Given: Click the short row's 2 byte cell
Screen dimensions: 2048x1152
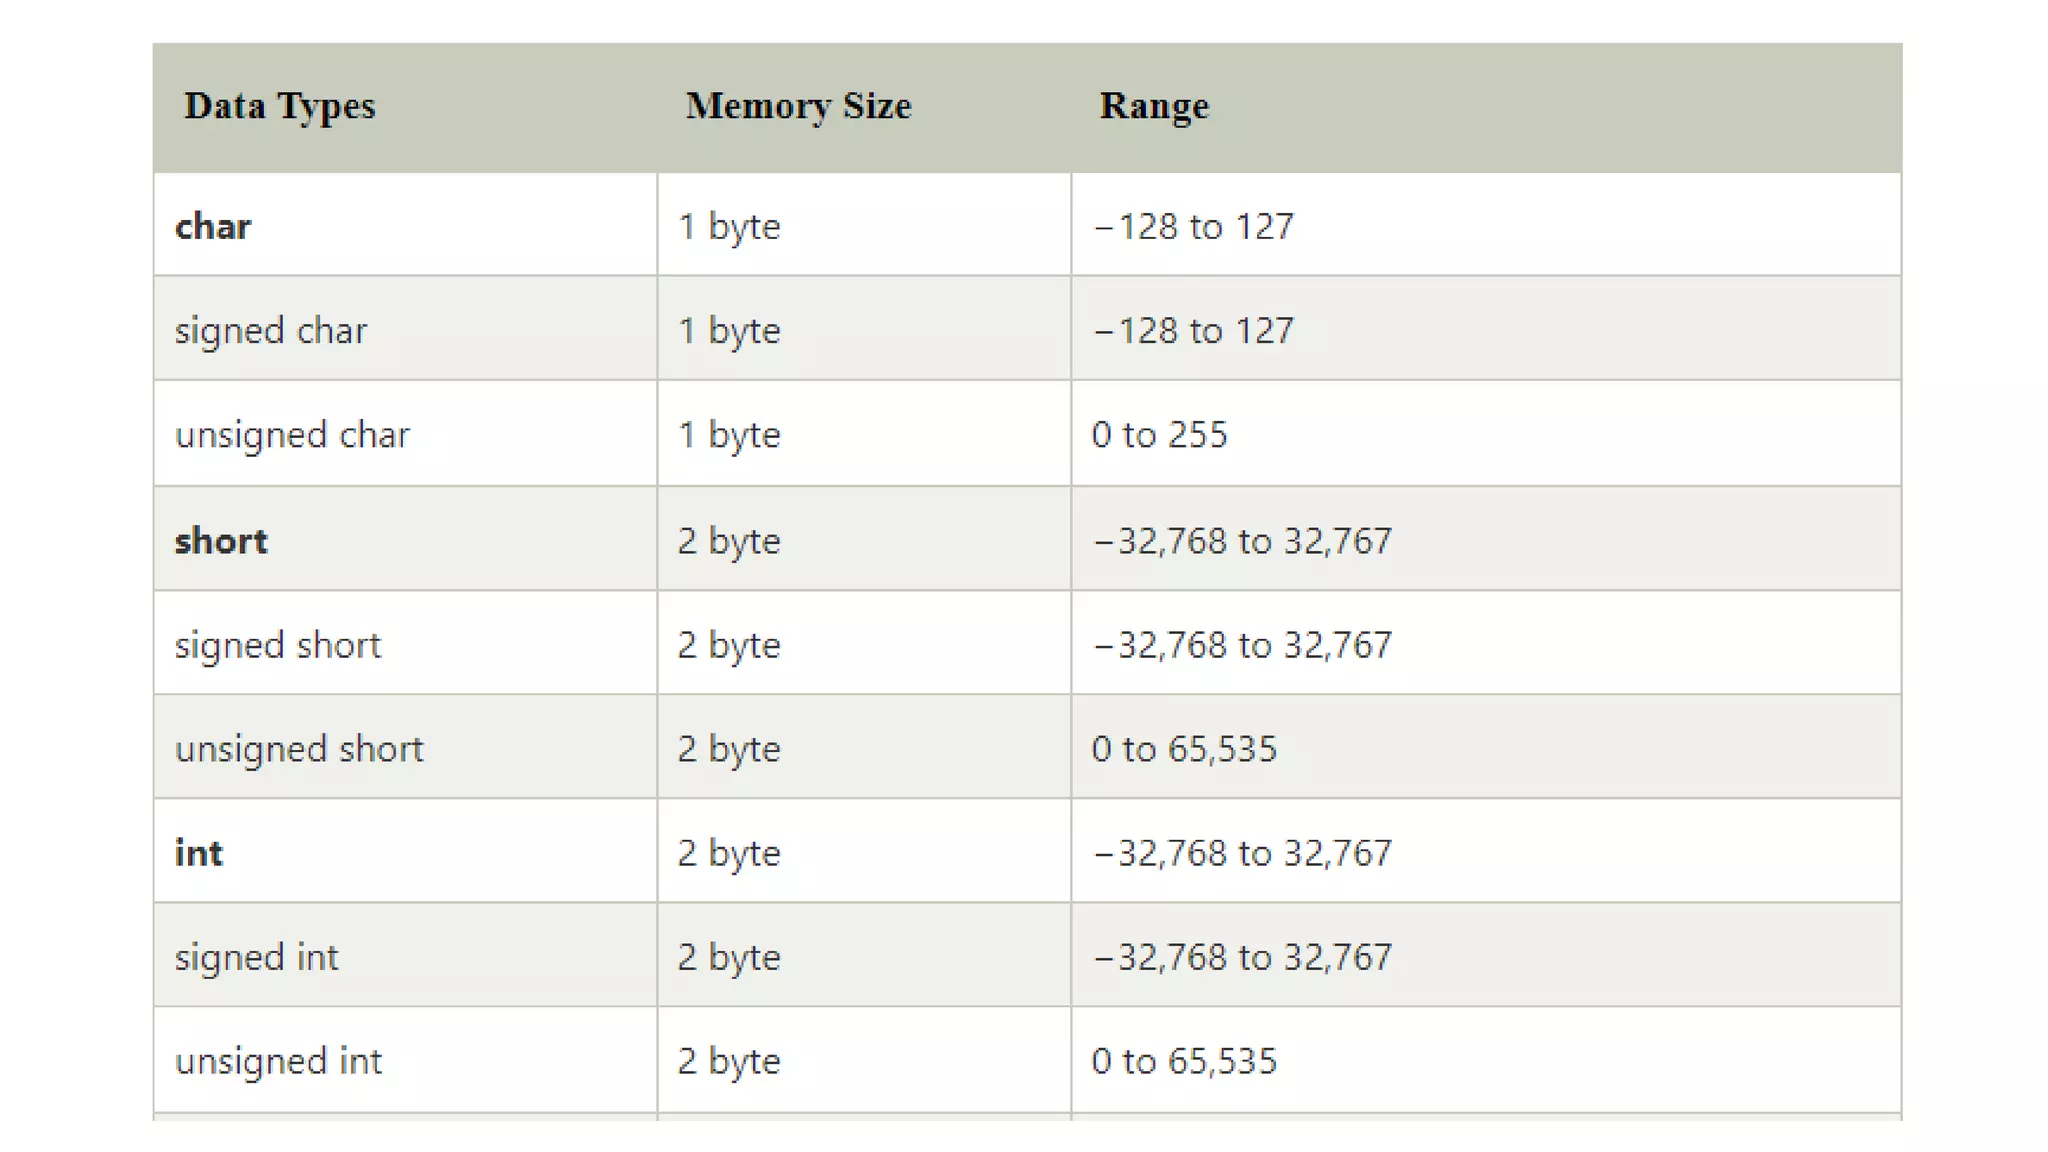Looking at the screenshot, I should click(729, 541).
